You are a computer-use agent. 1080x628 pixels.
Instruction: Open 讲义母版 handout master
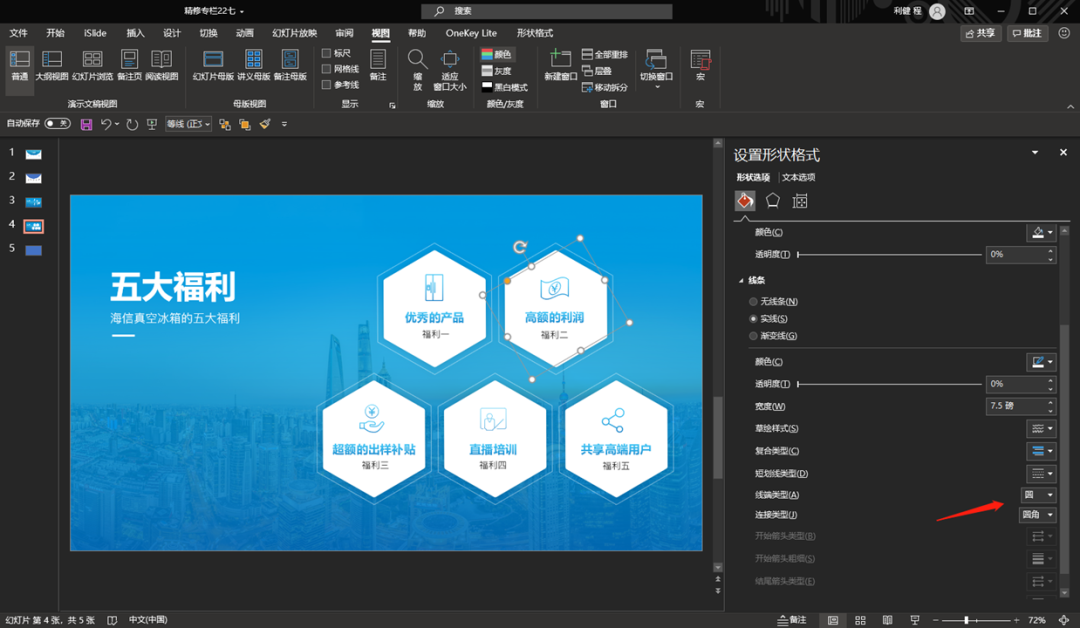click(253, 65)
